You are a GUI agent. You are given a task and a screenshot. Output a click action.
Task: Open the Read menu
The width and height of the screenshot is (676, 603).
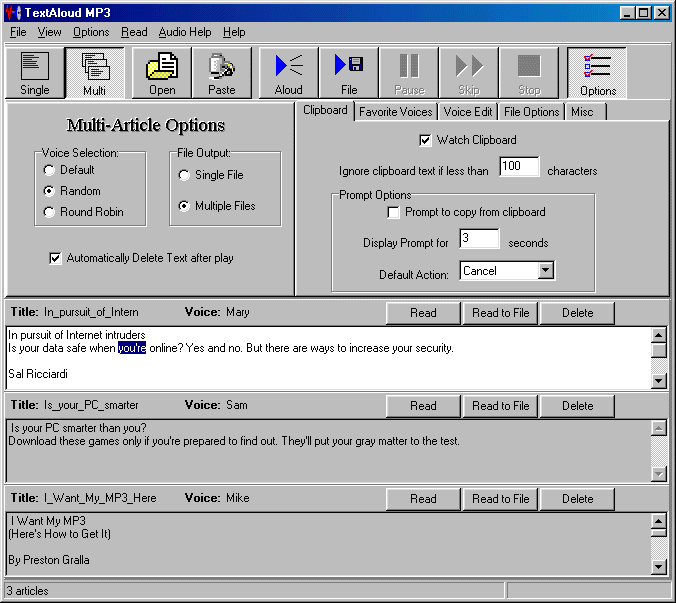point(134,32)
